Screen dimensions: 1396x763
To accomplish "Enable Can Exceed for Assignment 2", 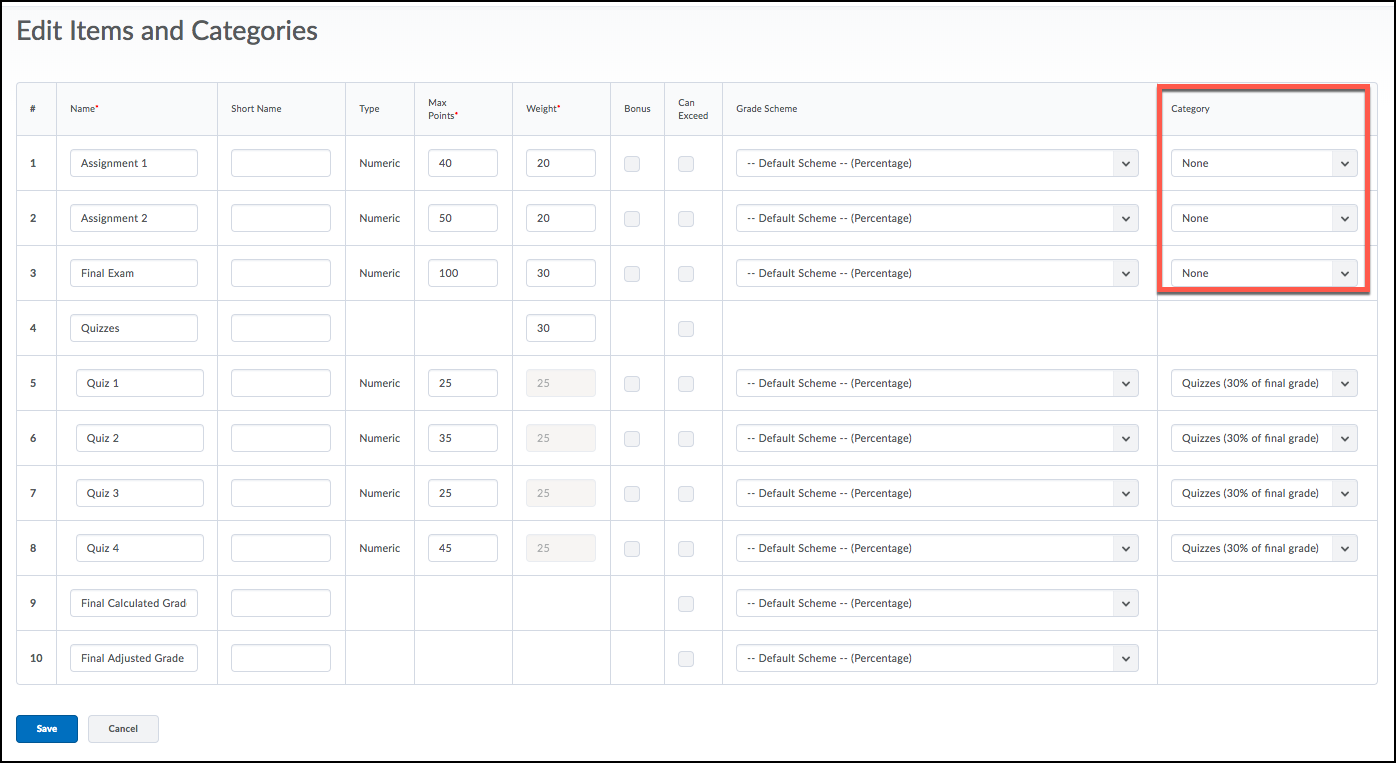I will pos(686,219).
